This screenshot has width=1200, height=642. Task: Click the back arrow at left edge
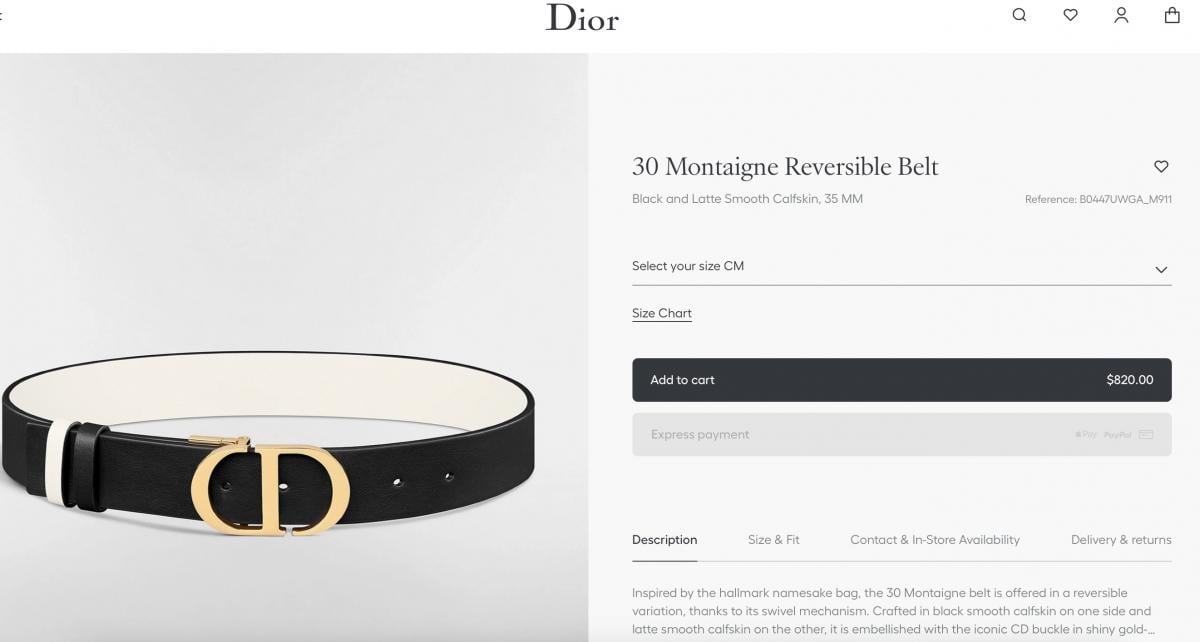click(1, 16)
